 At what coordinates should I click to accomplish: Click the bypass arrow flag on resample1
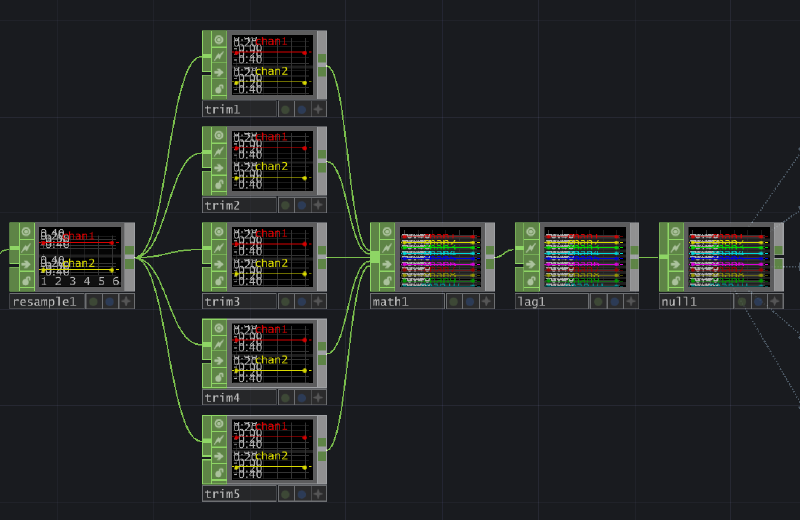(x=27, y=264)
